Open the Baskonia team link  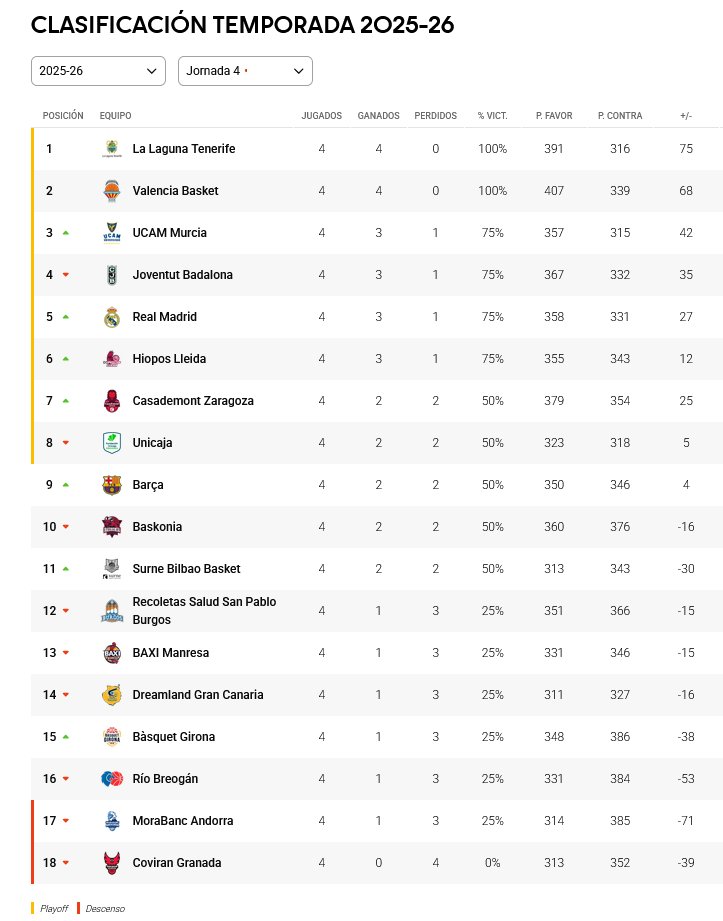[x=157, y=527]
